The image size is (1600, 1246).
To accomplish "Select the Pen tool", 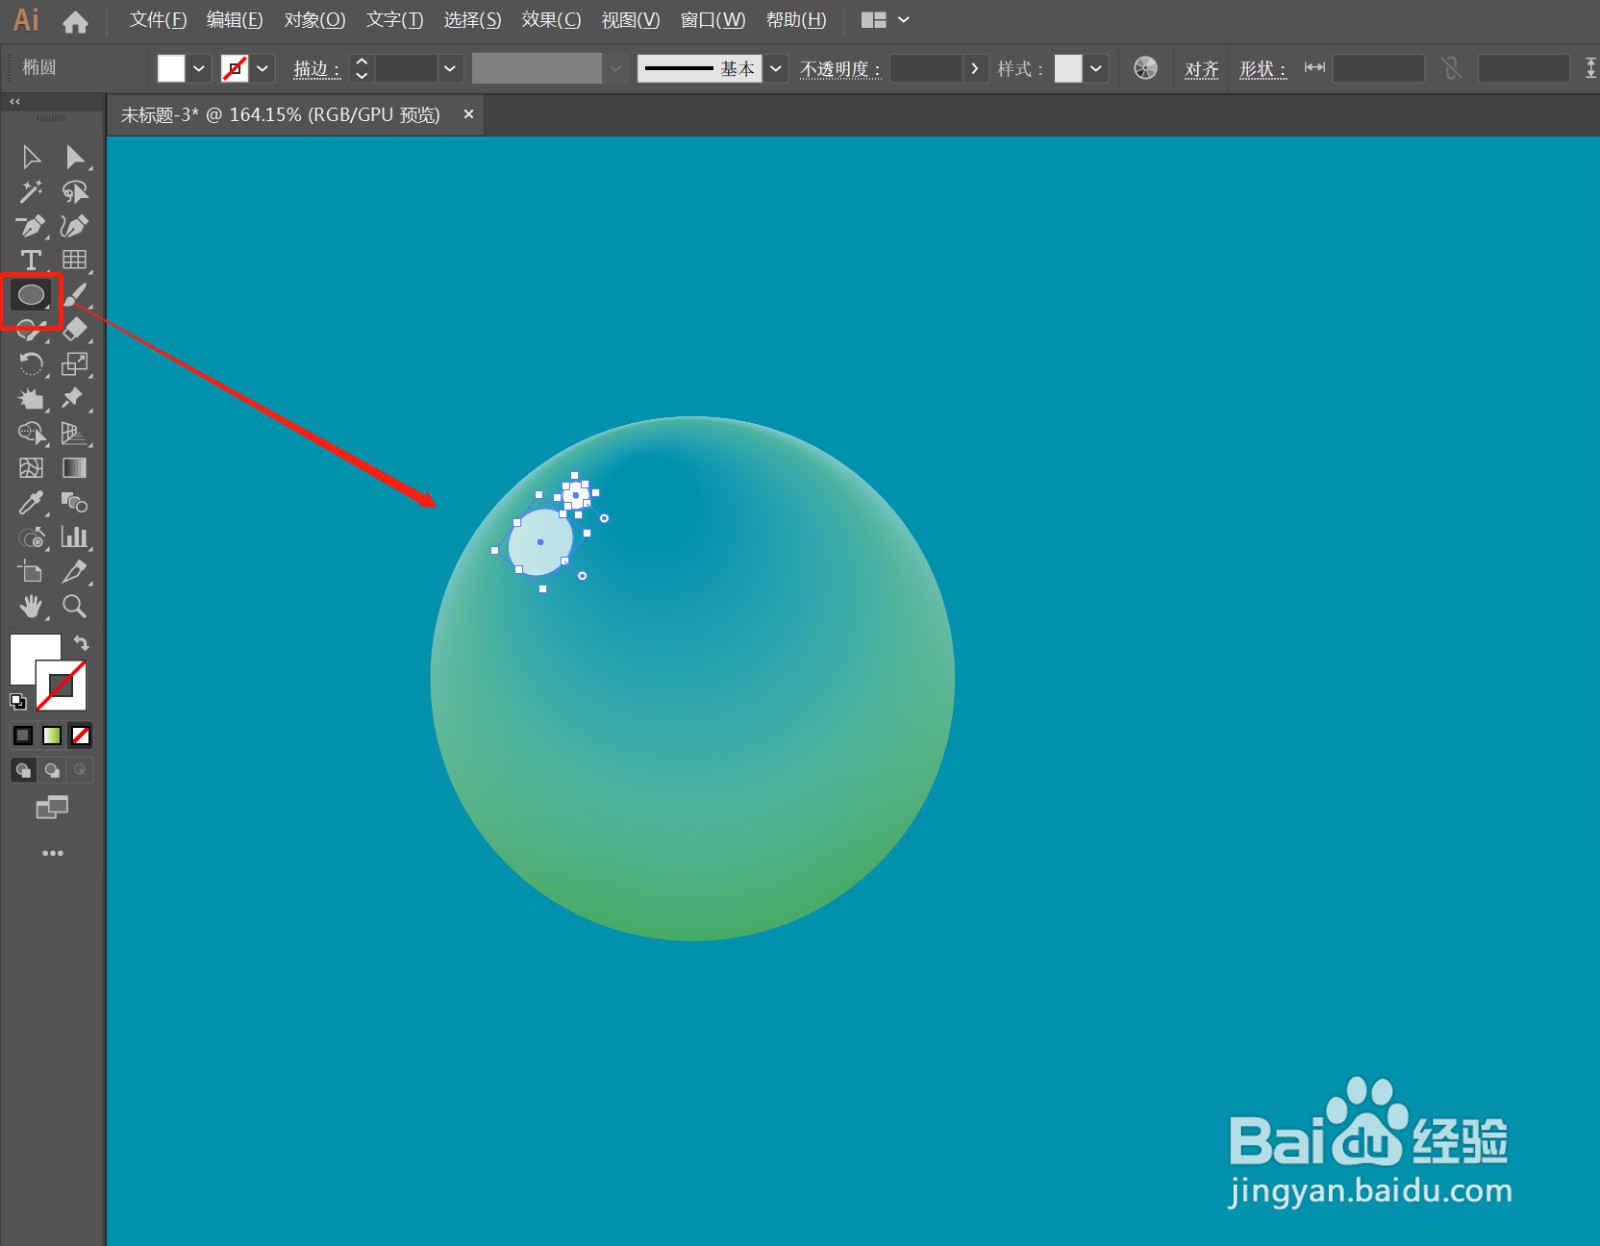I will point(31,226).
